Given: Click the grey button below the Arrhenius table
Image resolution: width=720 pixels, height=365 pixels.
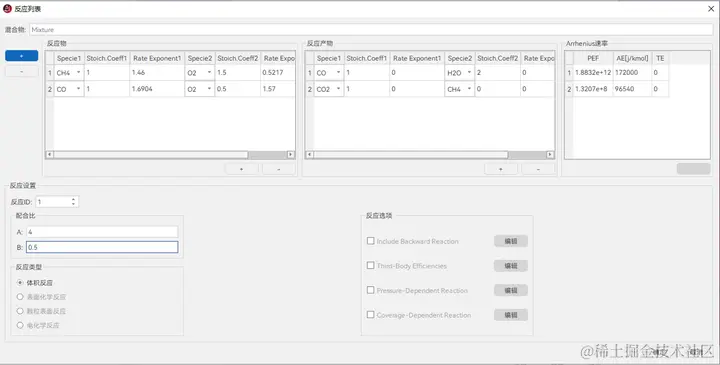Looking at the screenshot, I should [693, 168].
